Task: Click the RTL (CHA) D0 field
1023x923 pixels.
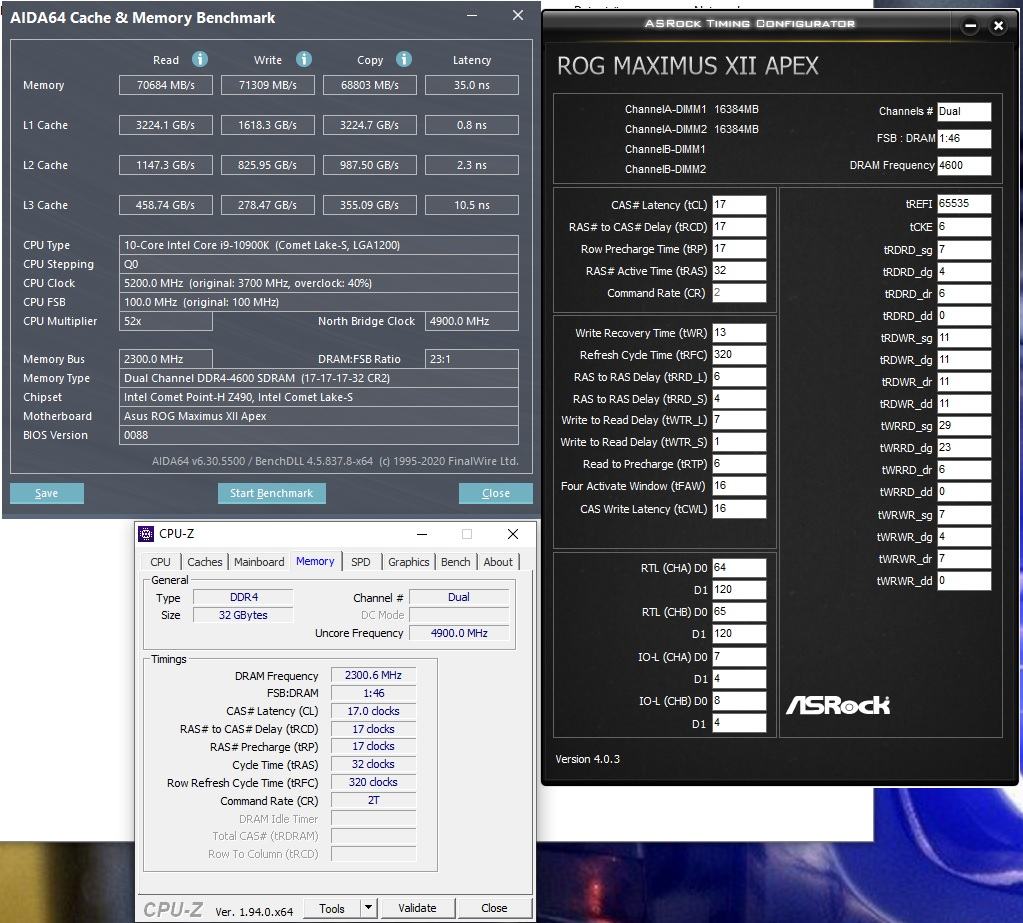Action: coord(739,567)
